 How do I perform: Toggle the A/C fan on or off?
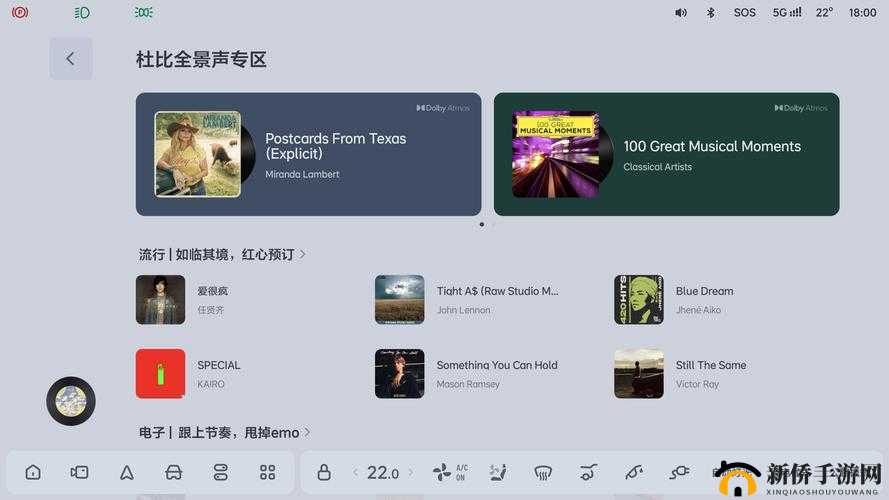click(448, 472)
